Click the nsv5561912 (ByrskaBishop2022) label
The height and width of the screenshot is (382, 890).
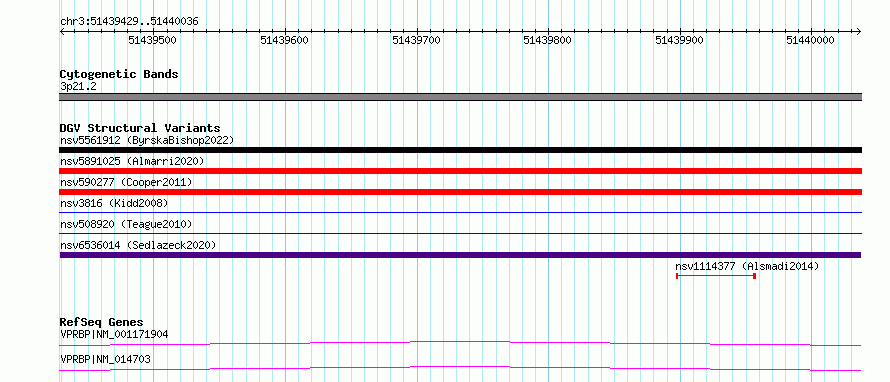point(147,140)
